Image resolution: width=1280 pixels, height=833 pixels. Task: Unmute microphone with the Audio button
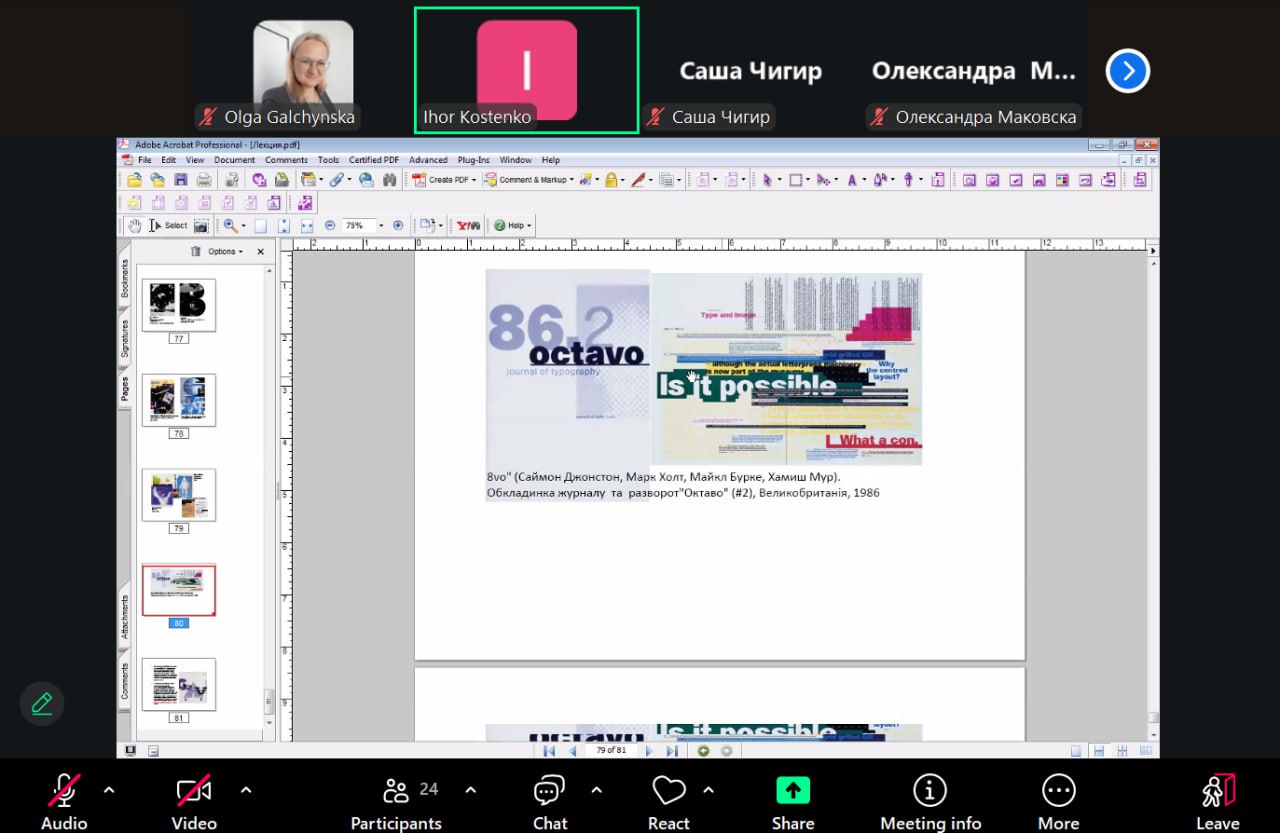point(64,801)
